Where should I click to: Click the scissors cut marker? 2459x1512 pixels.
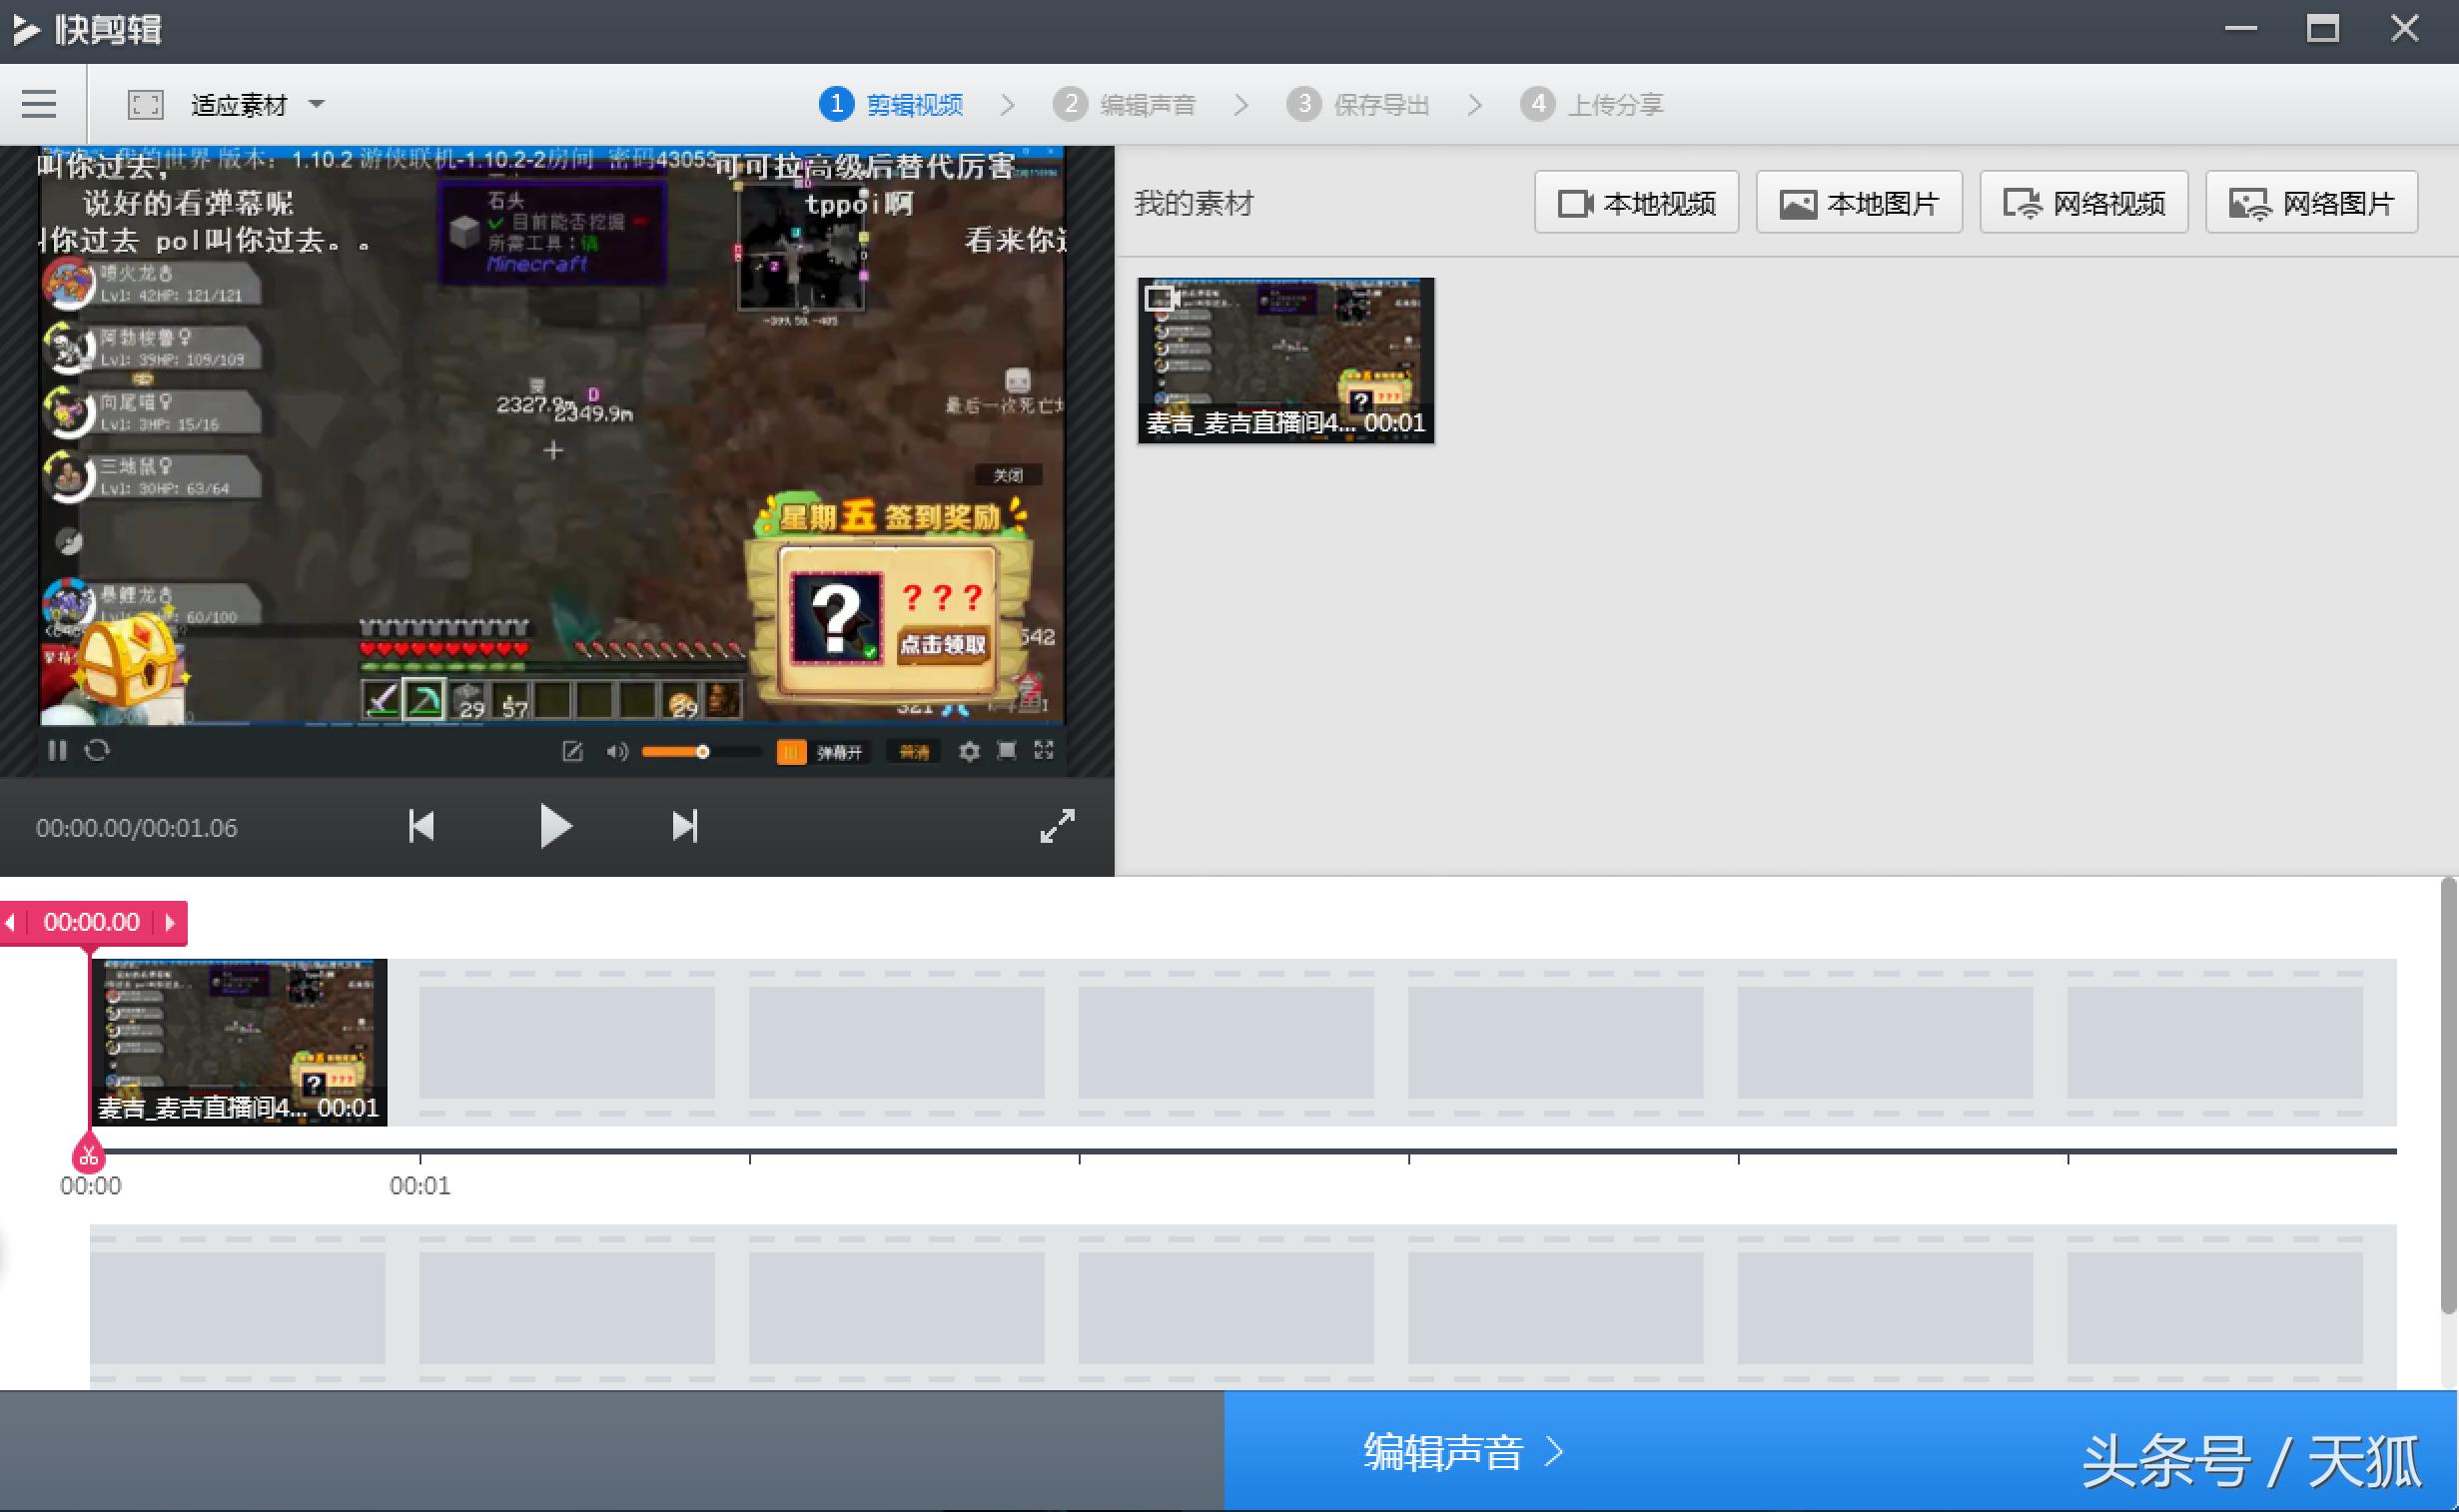(x=88, y=1156)
